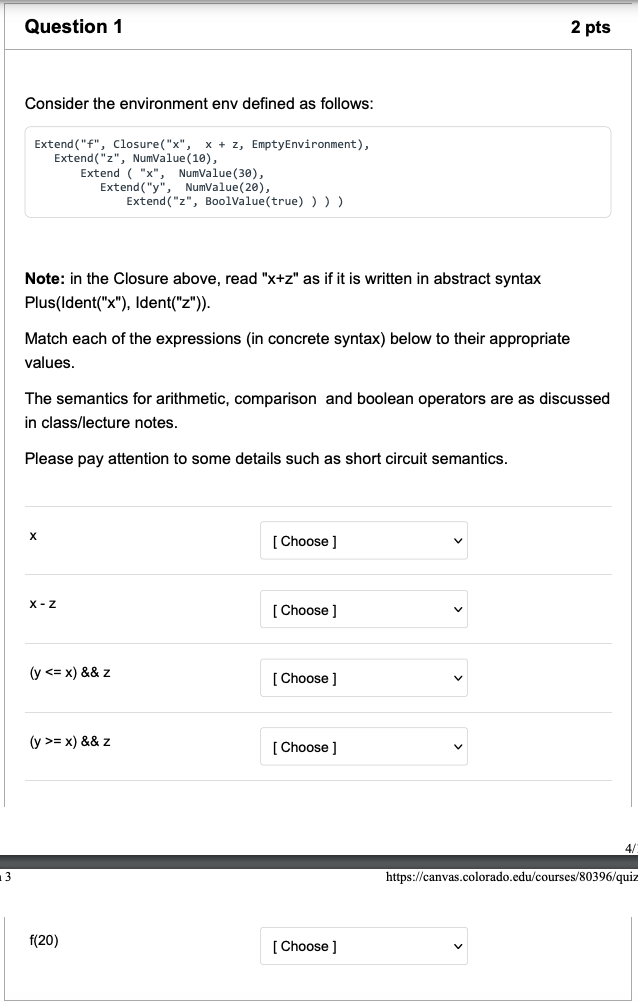Image resolution: width=638 pixels, height=1002 pixels.
Task: Click the x - z expression label
Action: point(41,604)
